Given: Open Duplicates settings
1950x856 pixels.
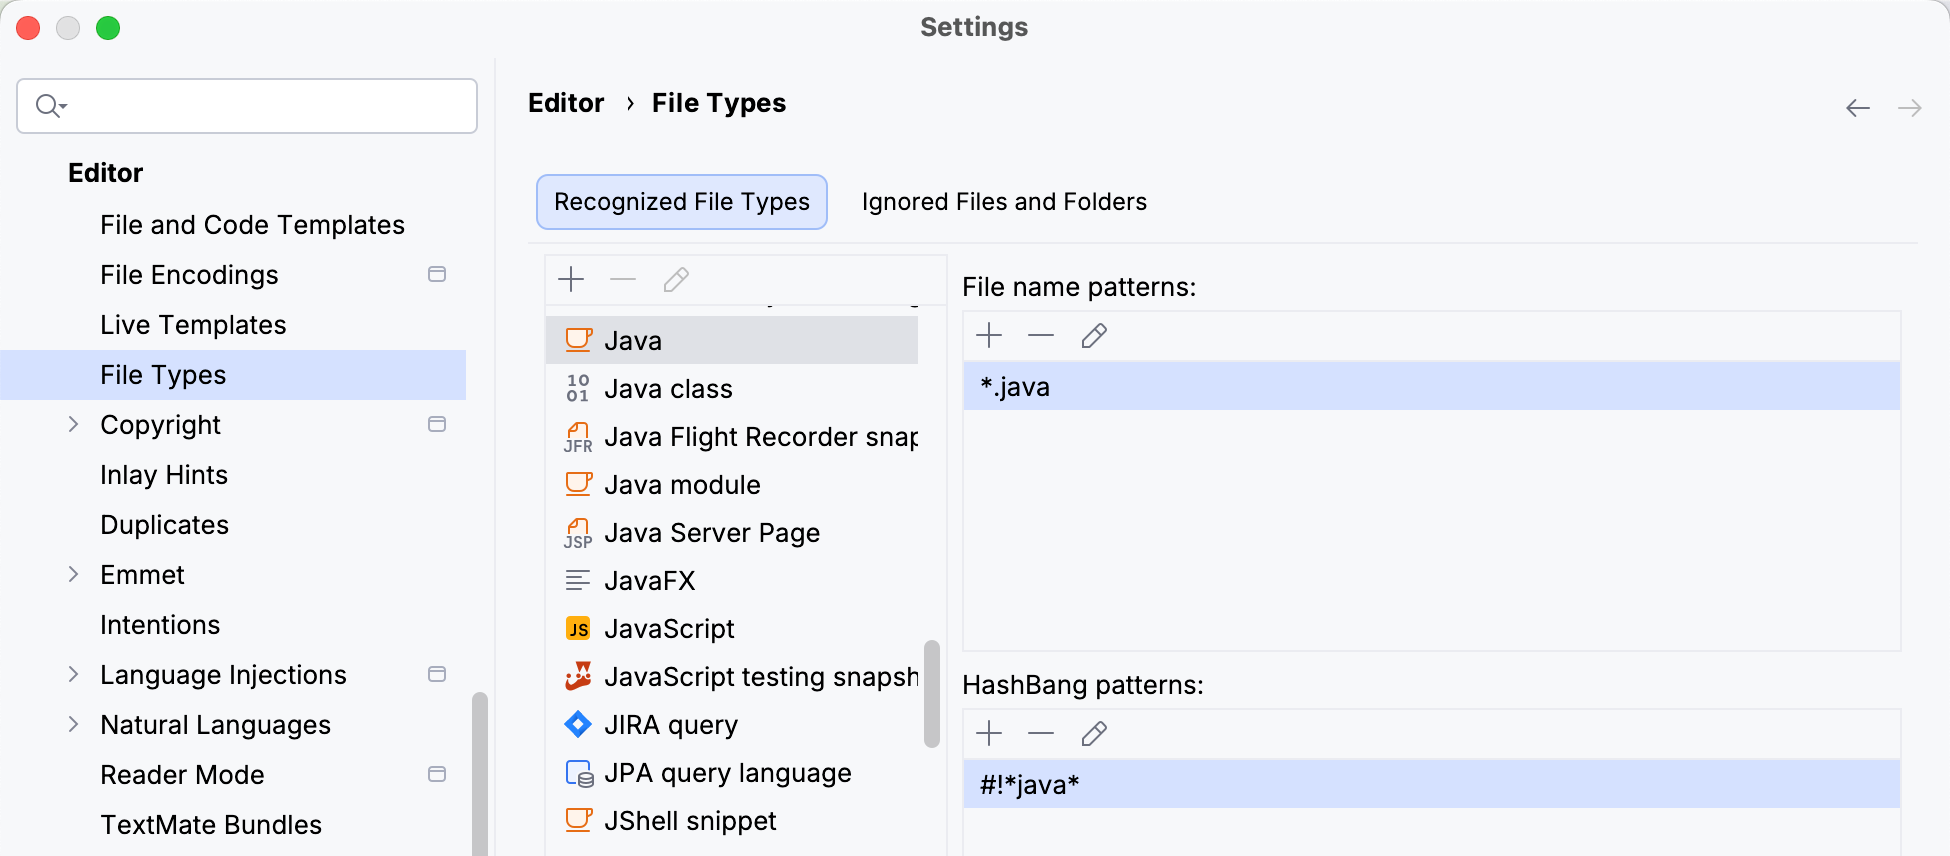Looking at the screenshot, I should click(164, 525).
